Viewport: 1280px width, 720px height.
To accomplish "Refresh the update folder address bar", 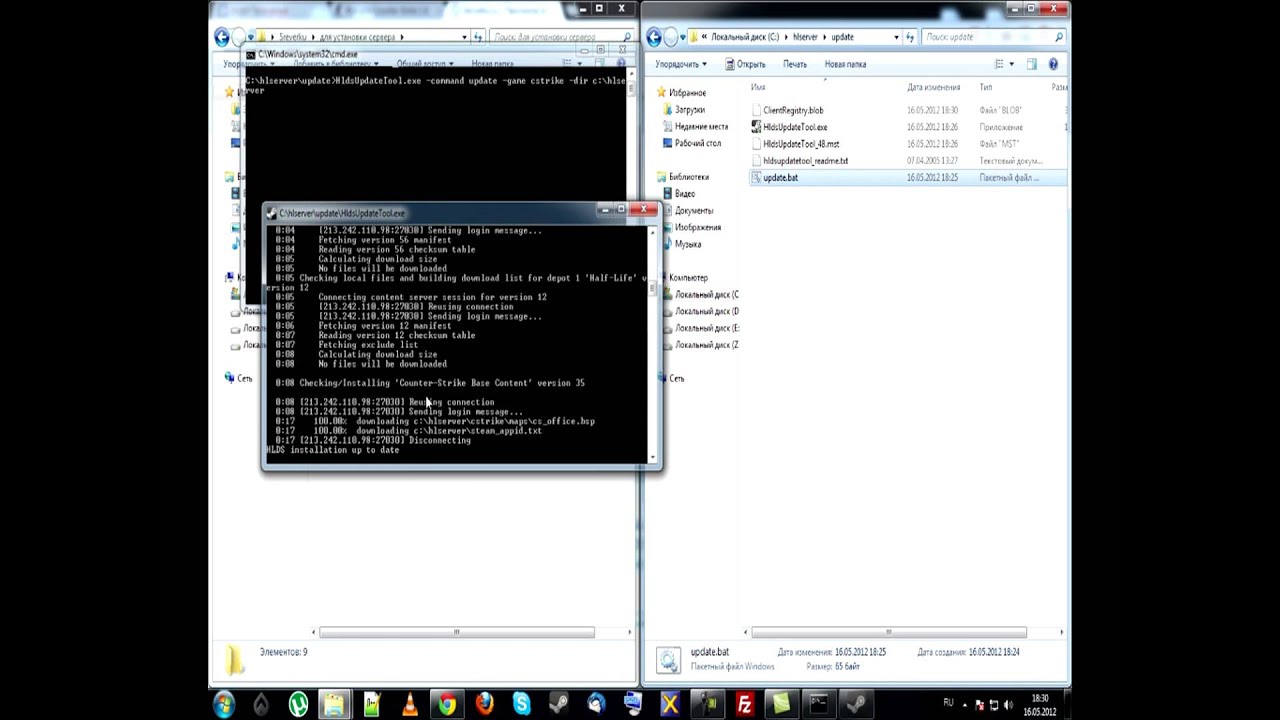I will coord(910,37).
